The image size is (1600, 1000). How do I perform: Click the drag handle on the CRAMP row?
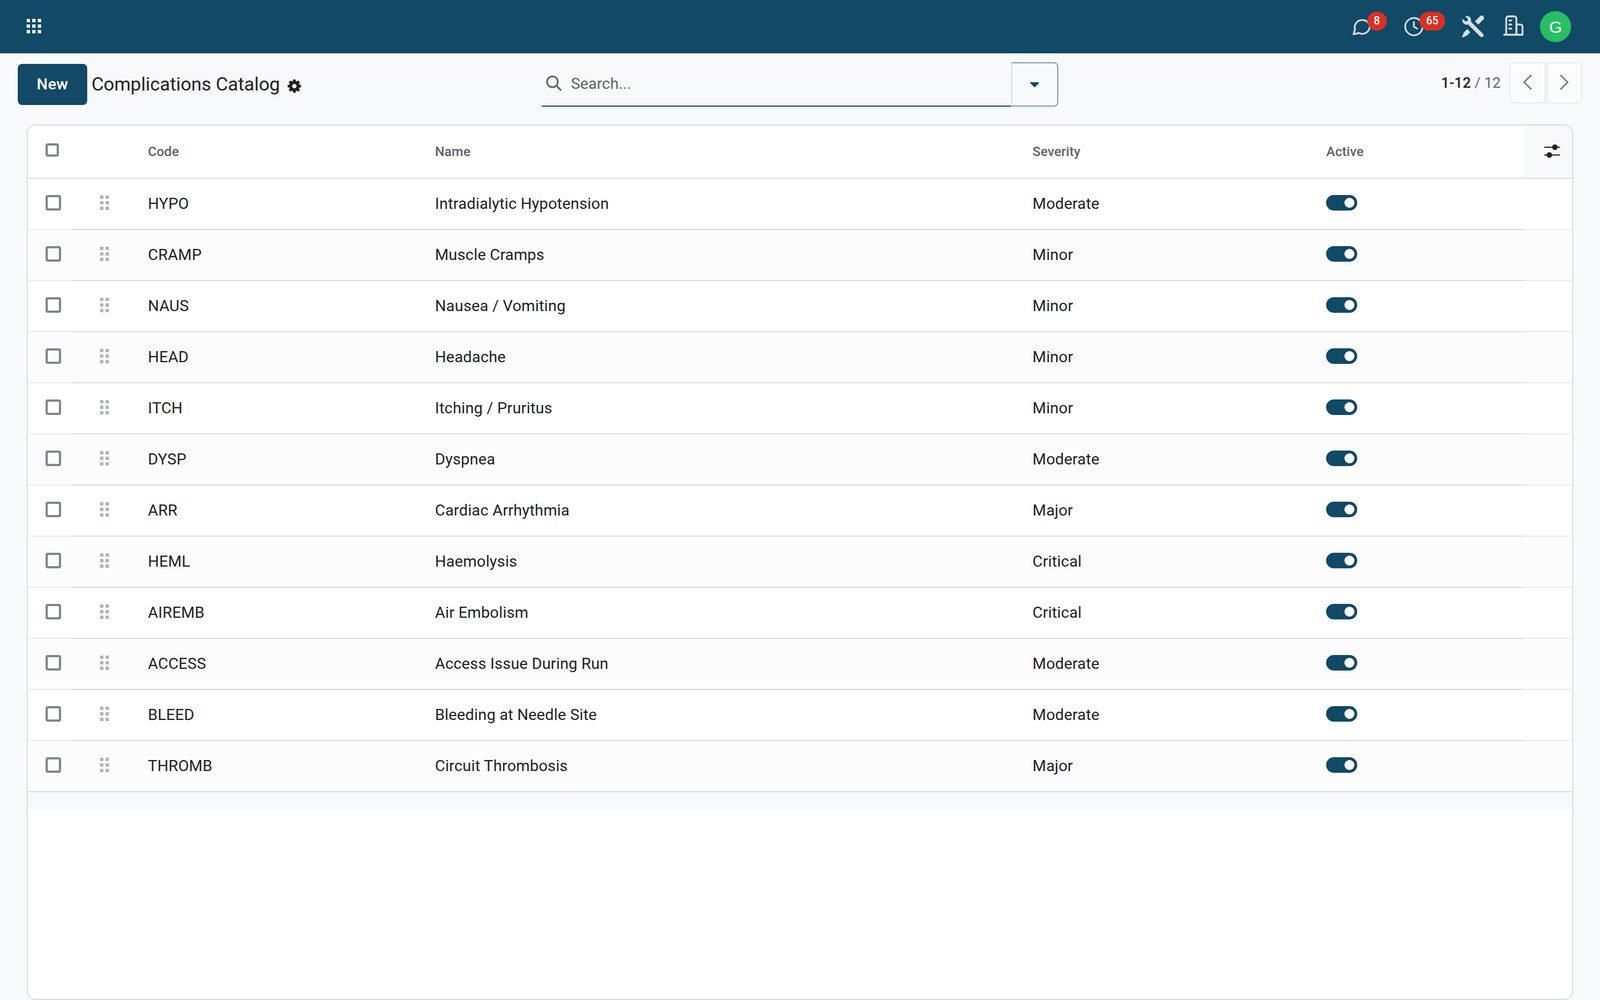point(104,254)
